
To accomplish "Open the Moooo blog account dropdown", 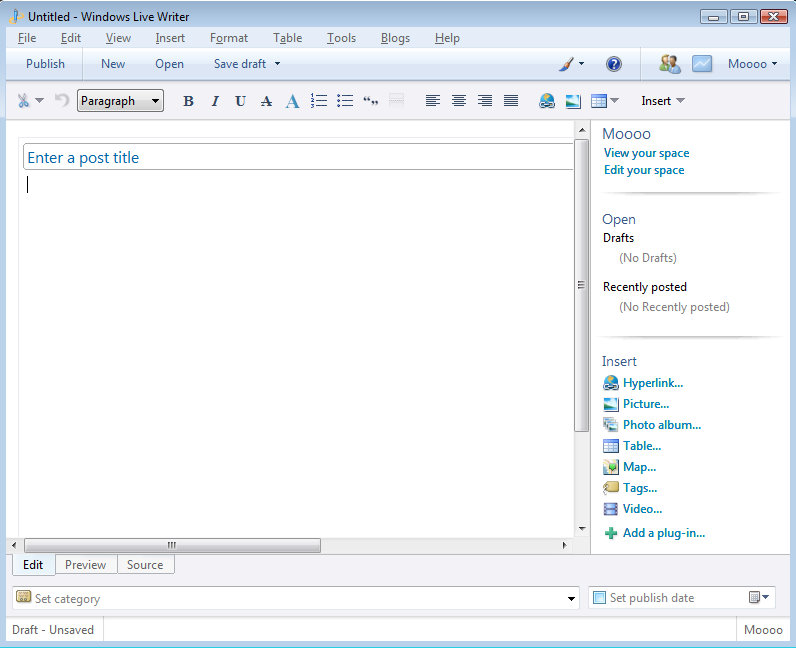I will tap(752, 64).
